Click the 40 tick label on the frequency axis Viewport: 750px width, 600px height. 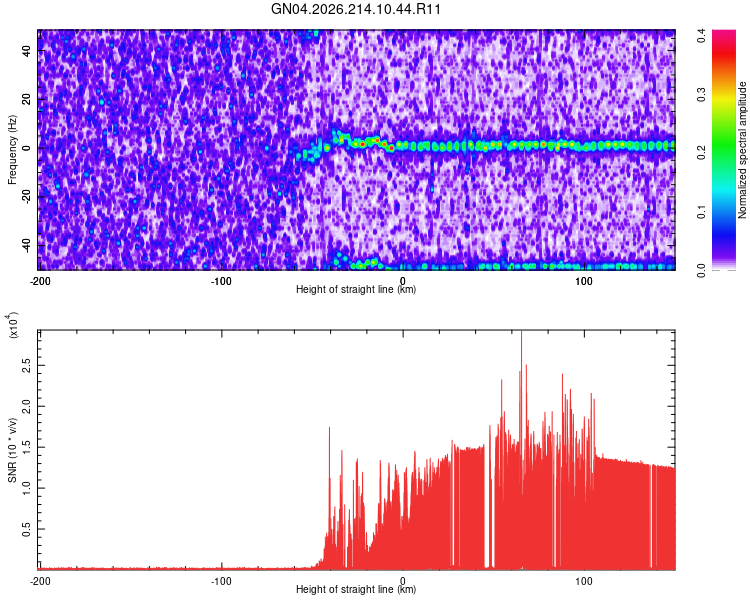point(26,51)
